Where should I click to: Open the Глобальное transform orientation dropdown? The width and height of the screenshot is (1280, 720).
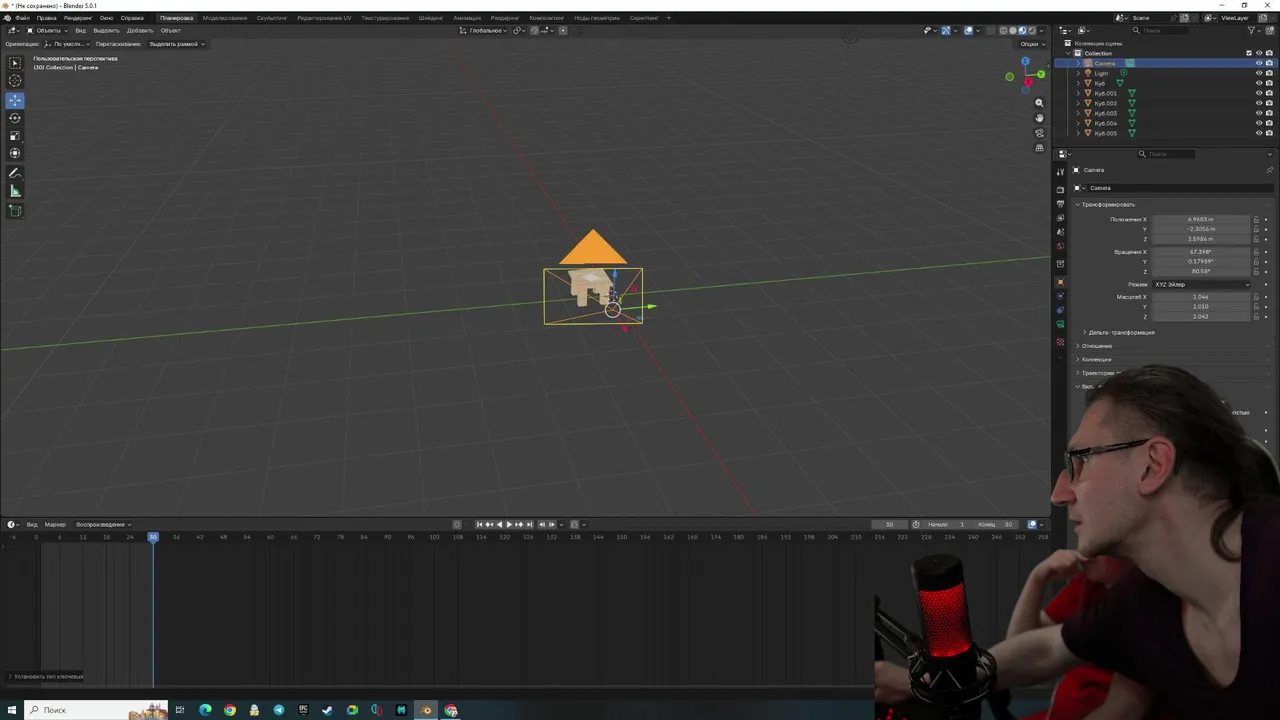click(483, 30)
